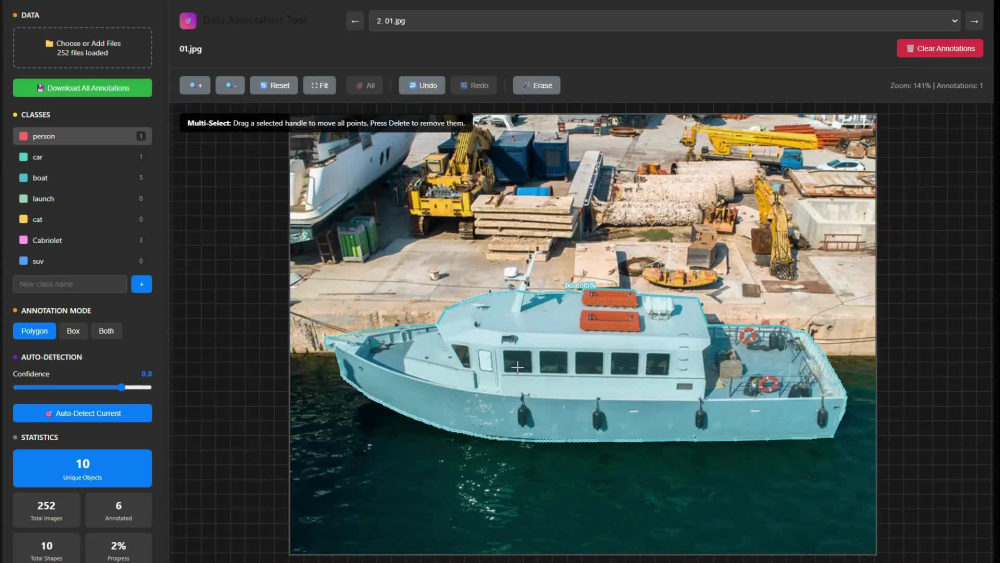
Task: Add new class with plus button
Action: point(142,284)
